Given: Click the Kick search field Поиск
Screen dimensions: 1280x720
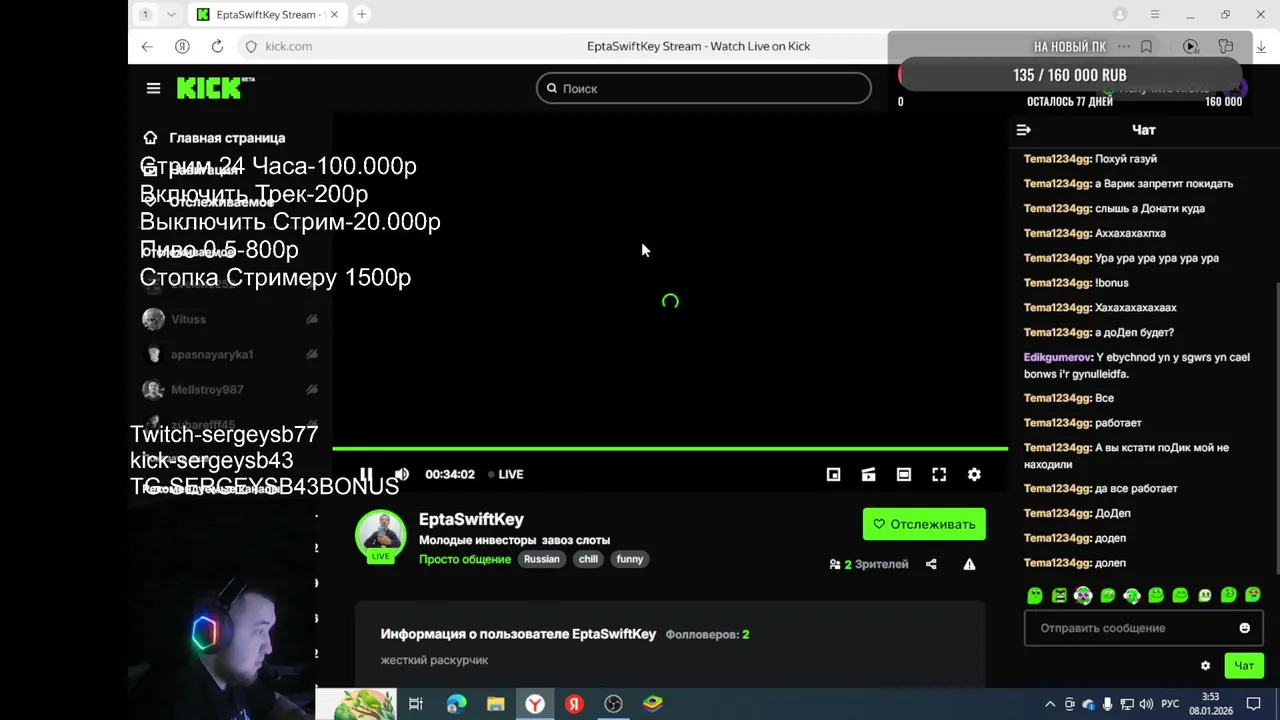Looking at the screenshot, I should [704, 88].
